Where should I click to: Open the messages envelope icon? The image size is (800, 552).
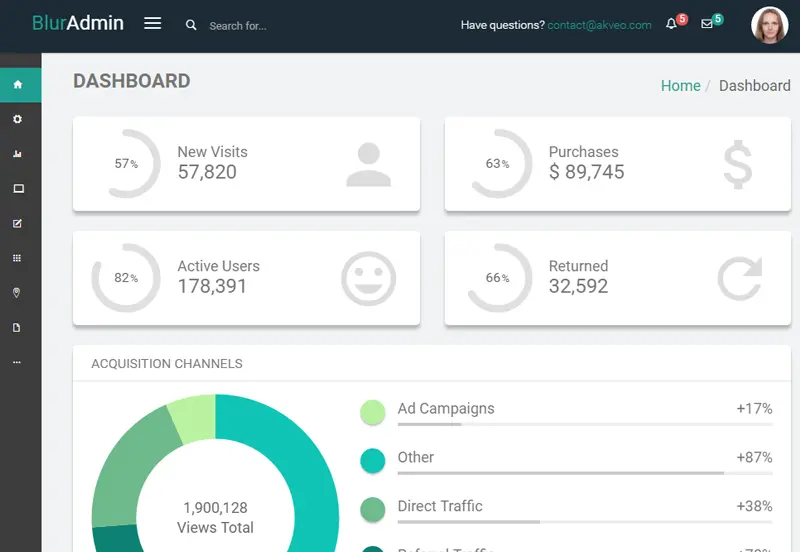707,23
